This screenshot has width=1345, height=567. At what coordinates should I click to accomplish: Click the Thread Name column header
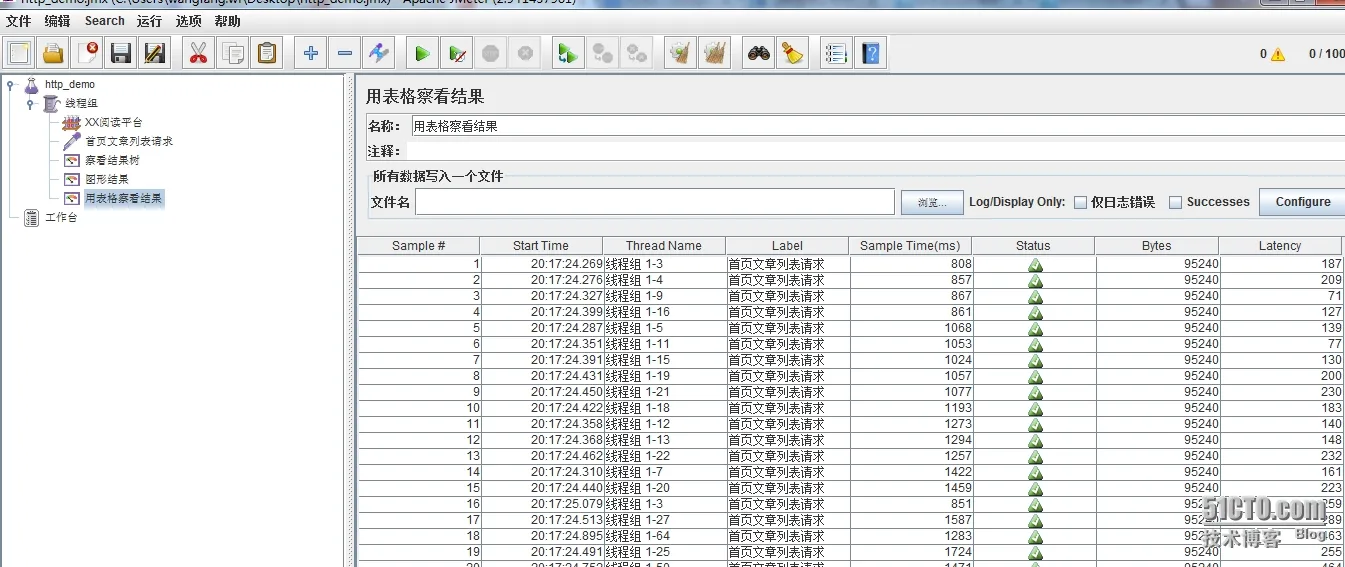[664, 245]
